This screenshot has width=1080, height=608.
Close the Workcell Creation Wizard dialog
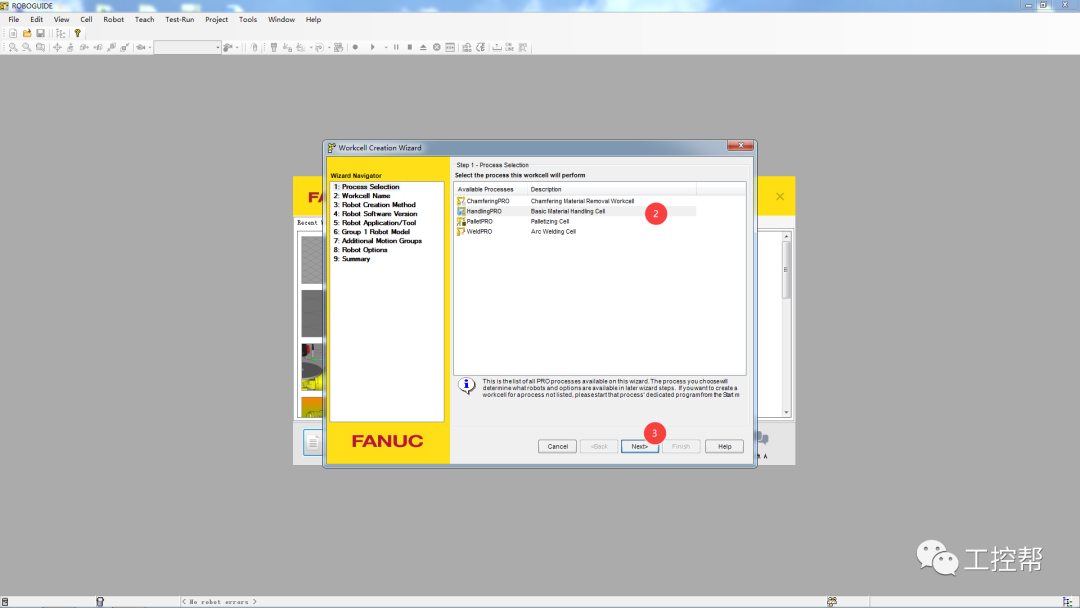click(x=740, y=145)
